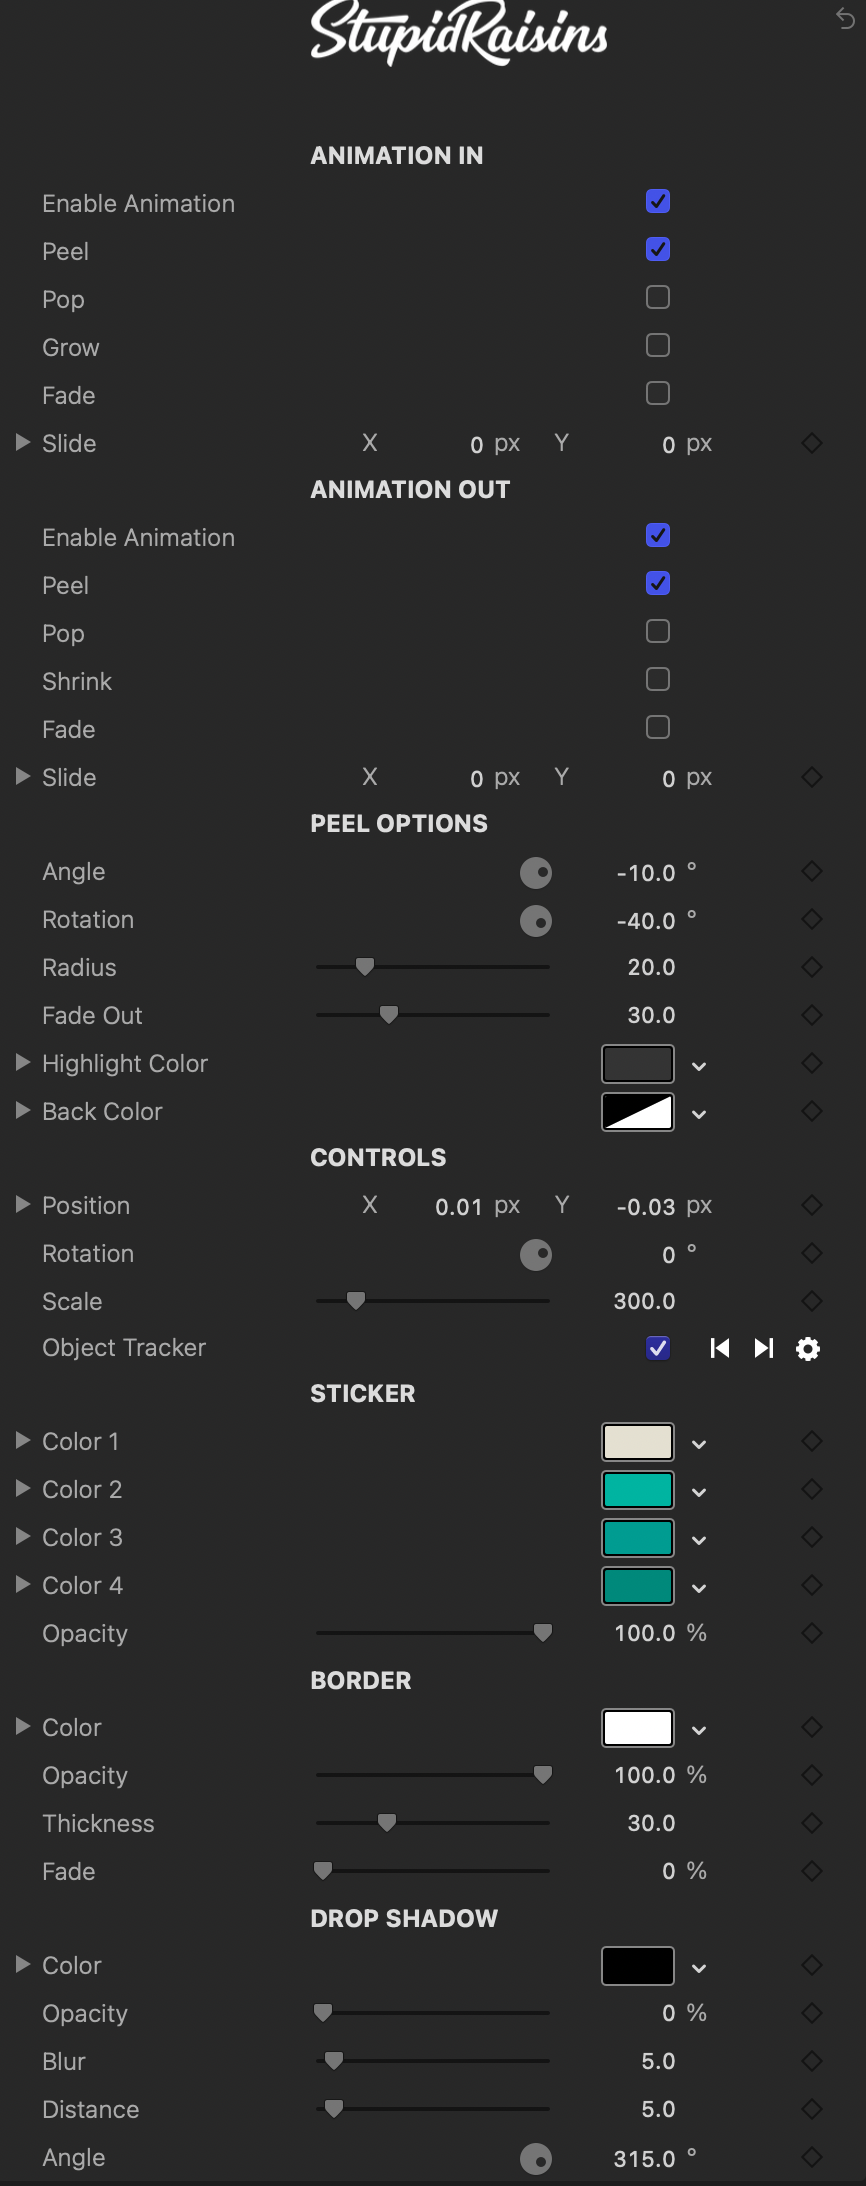Expand the Position parameter triangle
866x2186 pixels.
(x=23, y=1205)
